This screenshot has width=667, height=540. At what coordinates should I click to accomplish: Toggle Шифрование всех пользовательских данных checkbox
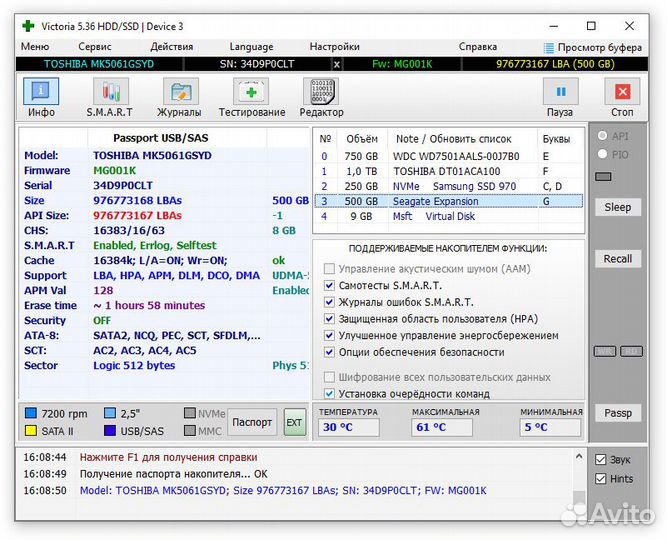(x=329, y=377)
